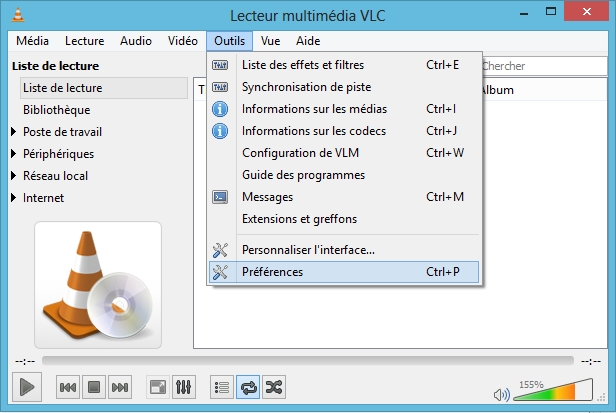Click the track synchronisation menu icon
This screenshot has width=616, height=413.
pyautogui.click(x=220, y=87)
